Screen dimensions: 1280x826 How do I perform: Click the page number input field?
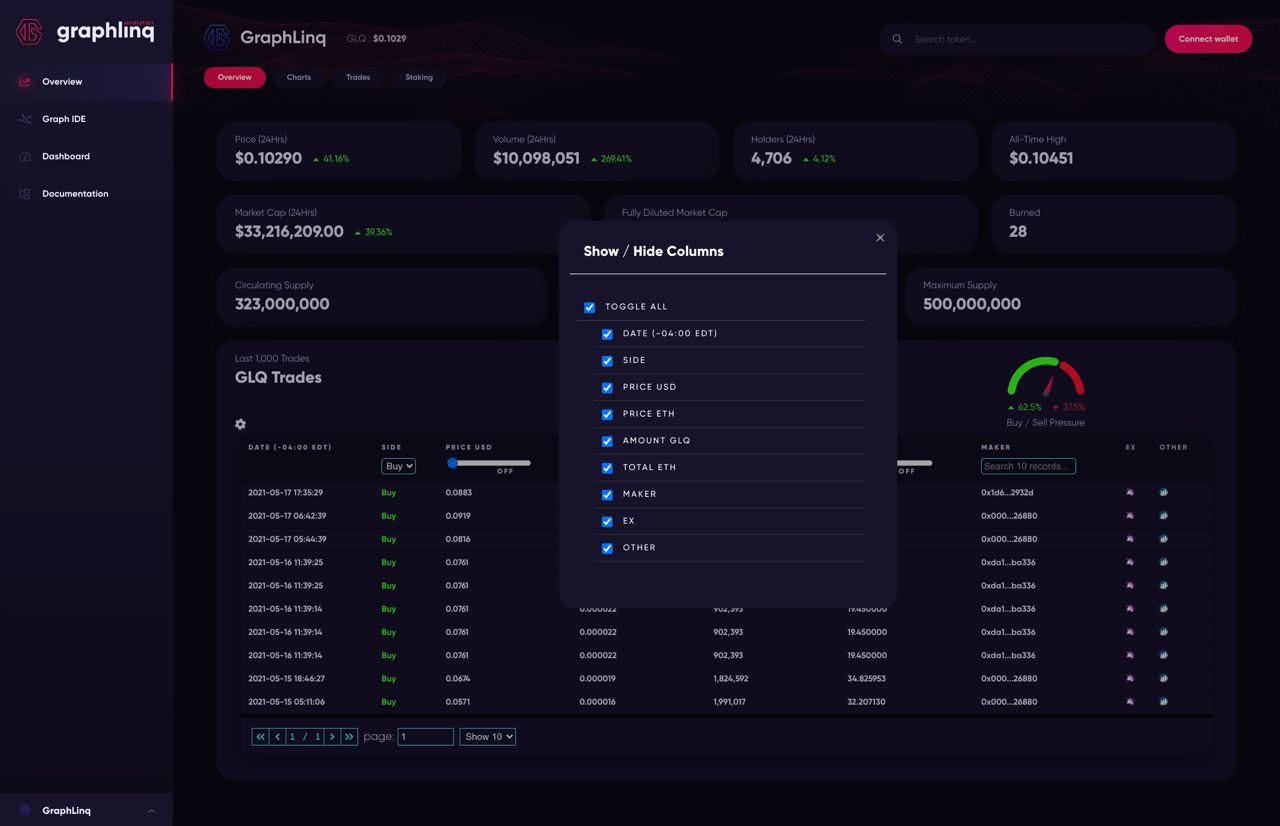(425, 737)
